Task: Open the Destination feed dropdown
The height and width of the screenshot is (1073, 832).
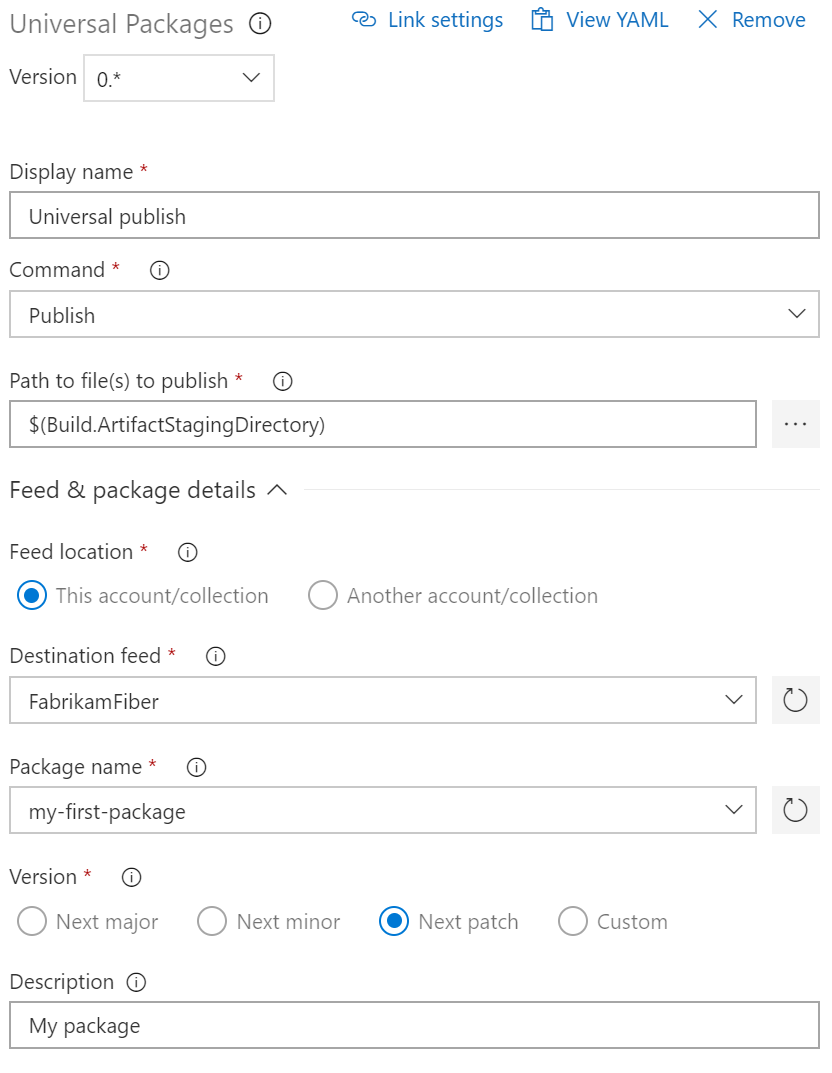Action: tap(733, 700)
